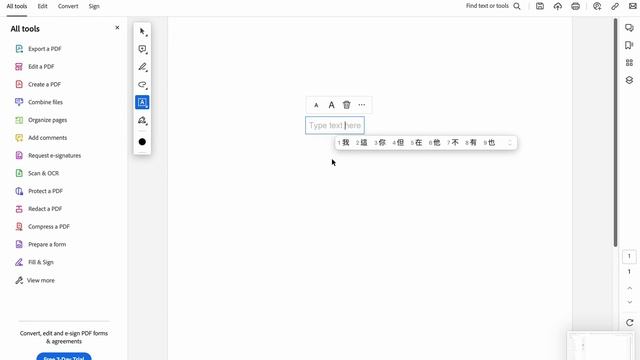Open Add comments tool
Screen dimensions: 640x360
41,138
